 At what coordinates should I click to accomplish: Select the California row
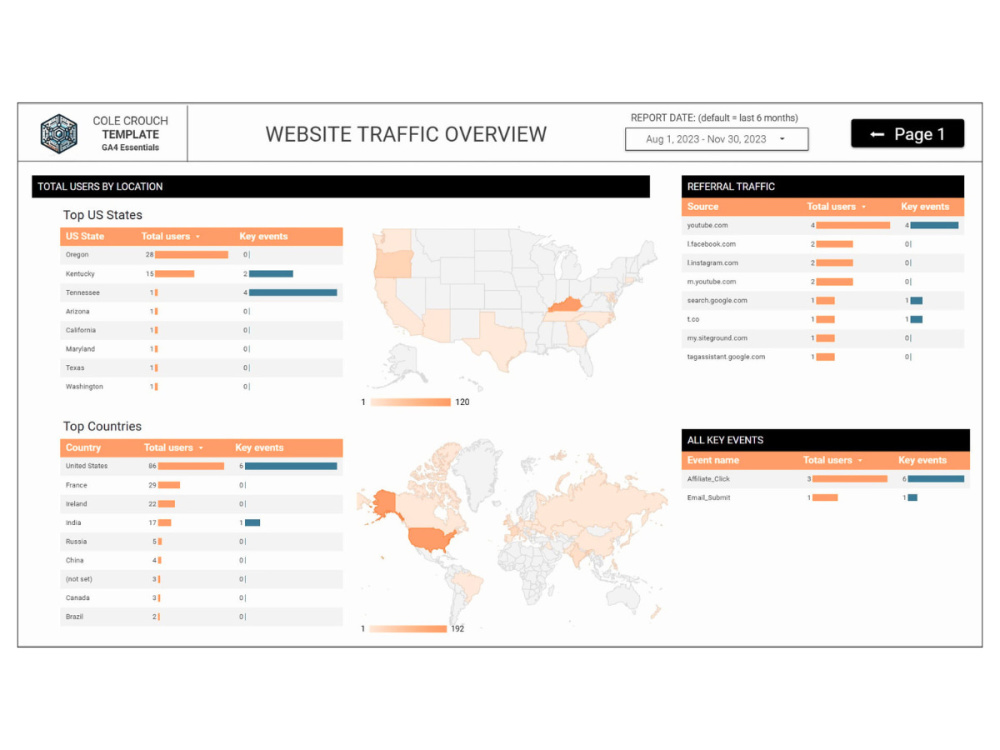click(x=202, y=330)
